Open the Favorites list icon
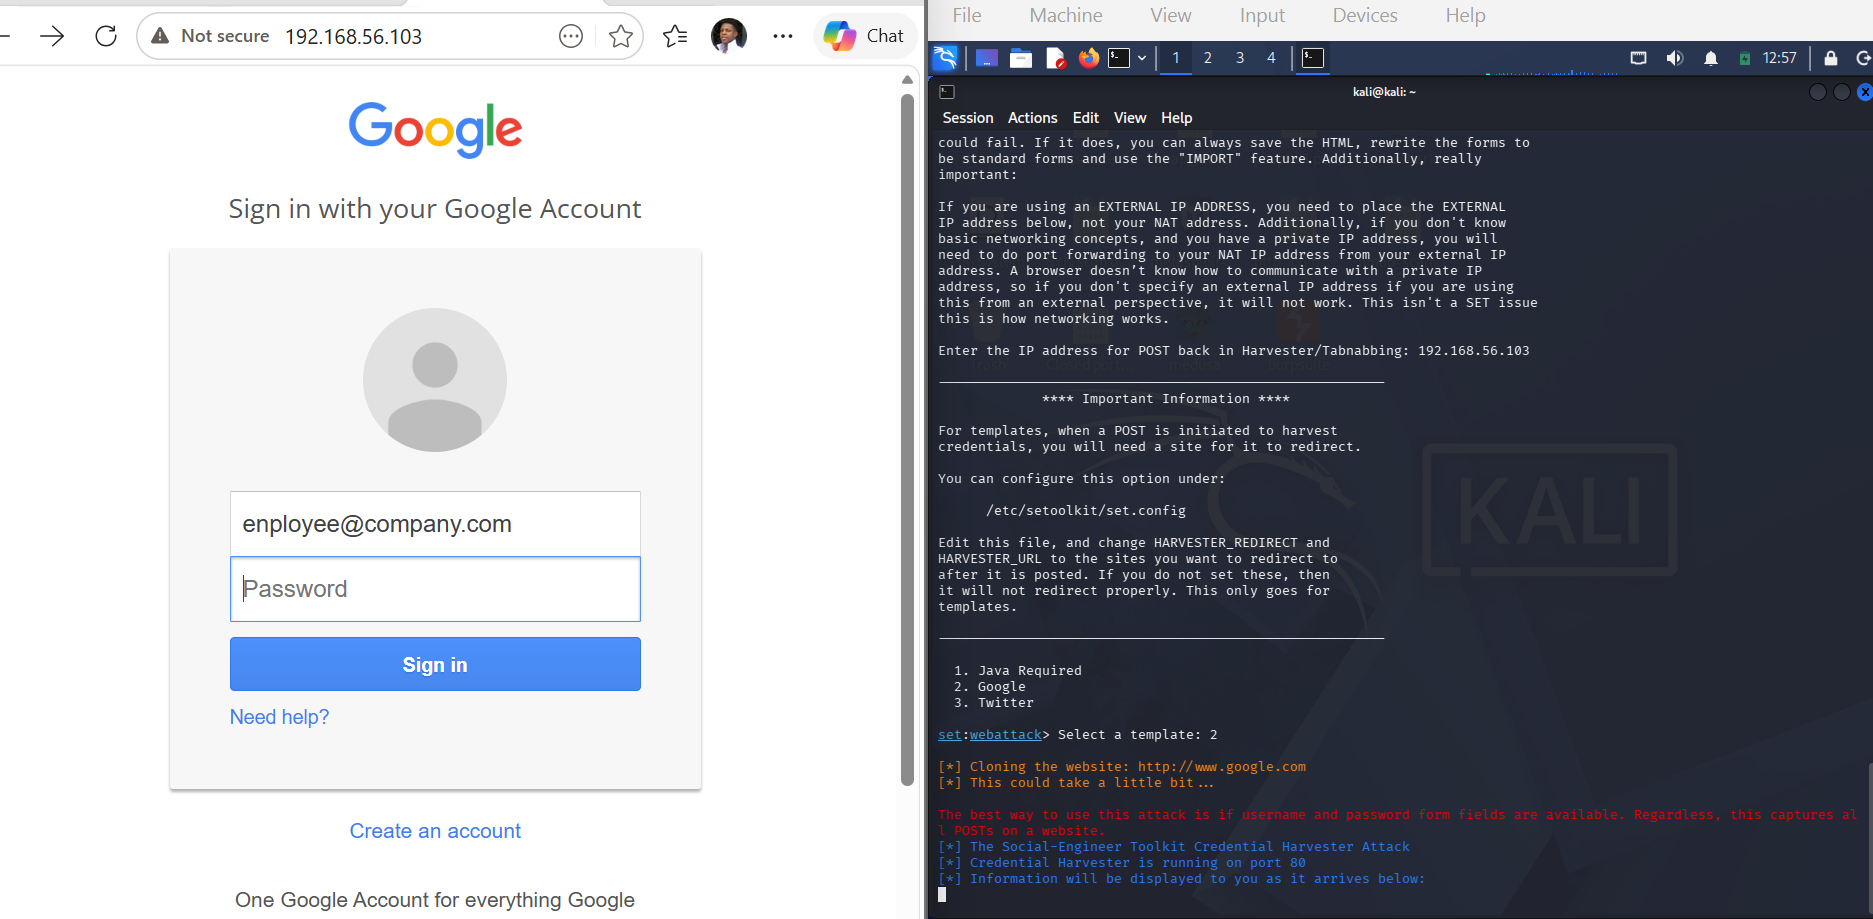Image resolution: width=1873 pixels, height=919 pixels. pos(676,37)
